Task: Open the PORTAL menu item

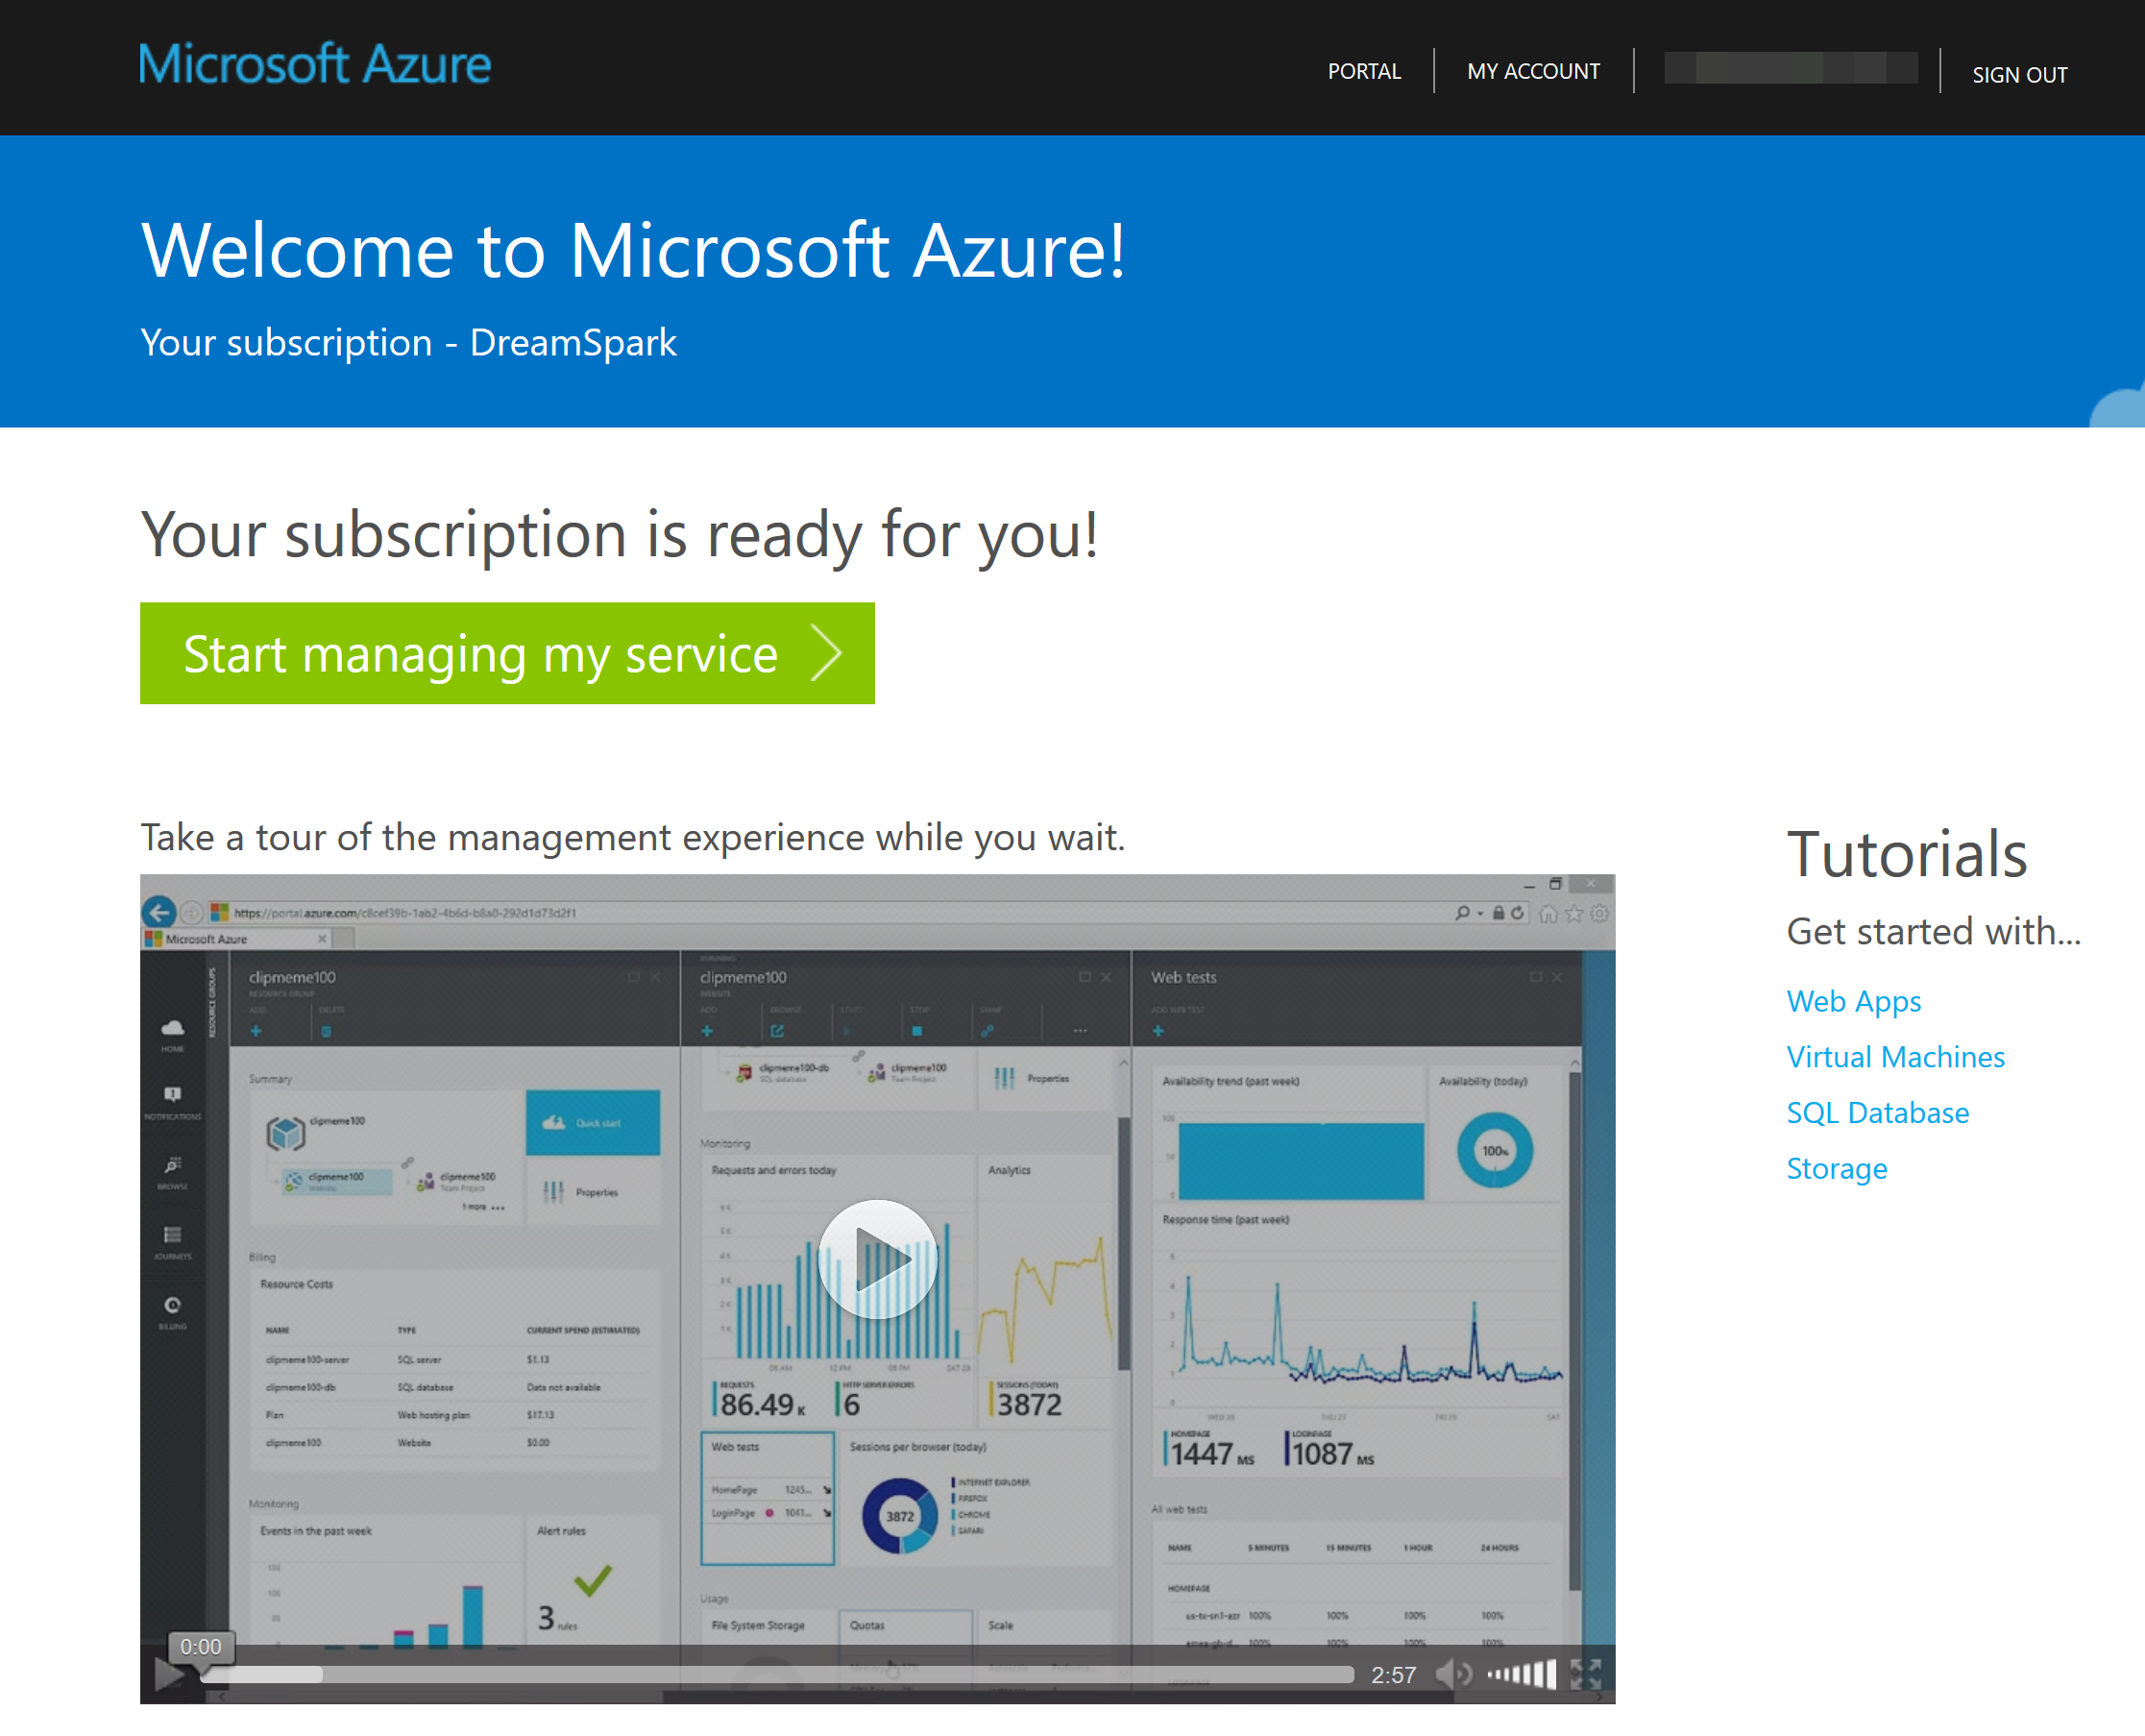Action: (x=1364, y=71)
